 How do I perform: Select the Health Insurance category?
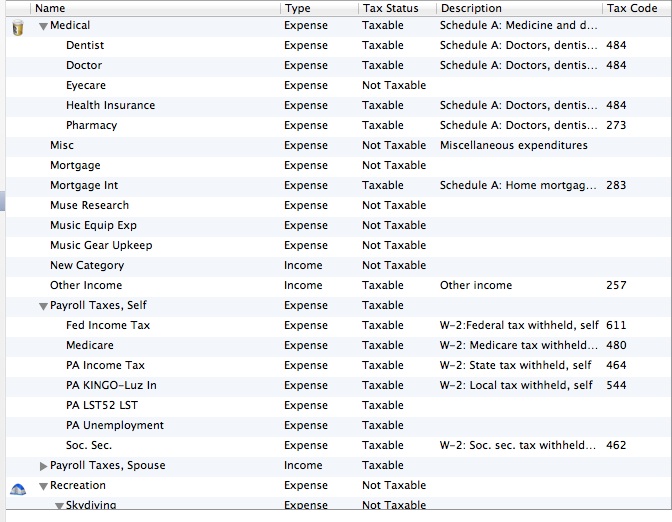(x=110, y=106)
